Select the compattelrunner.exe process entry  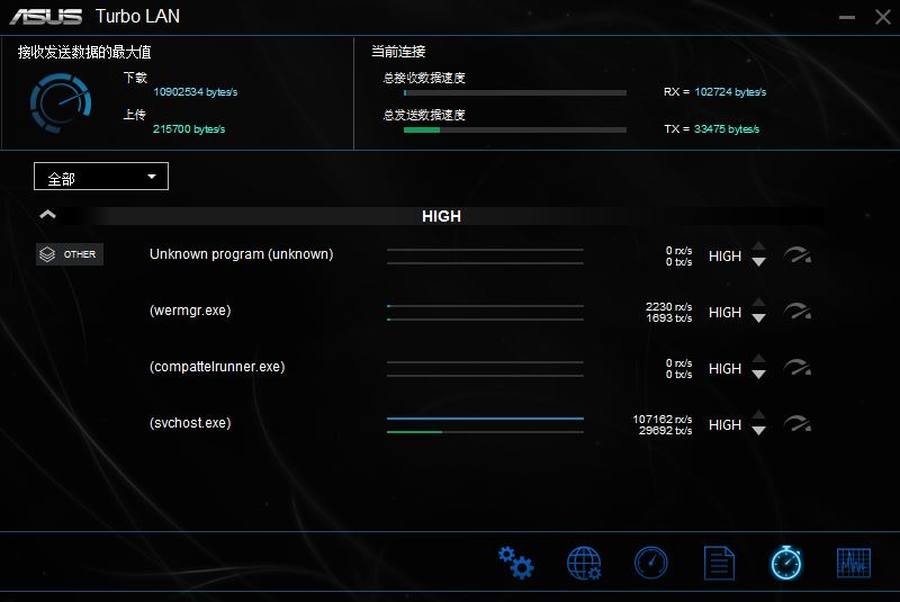(217, 367)
